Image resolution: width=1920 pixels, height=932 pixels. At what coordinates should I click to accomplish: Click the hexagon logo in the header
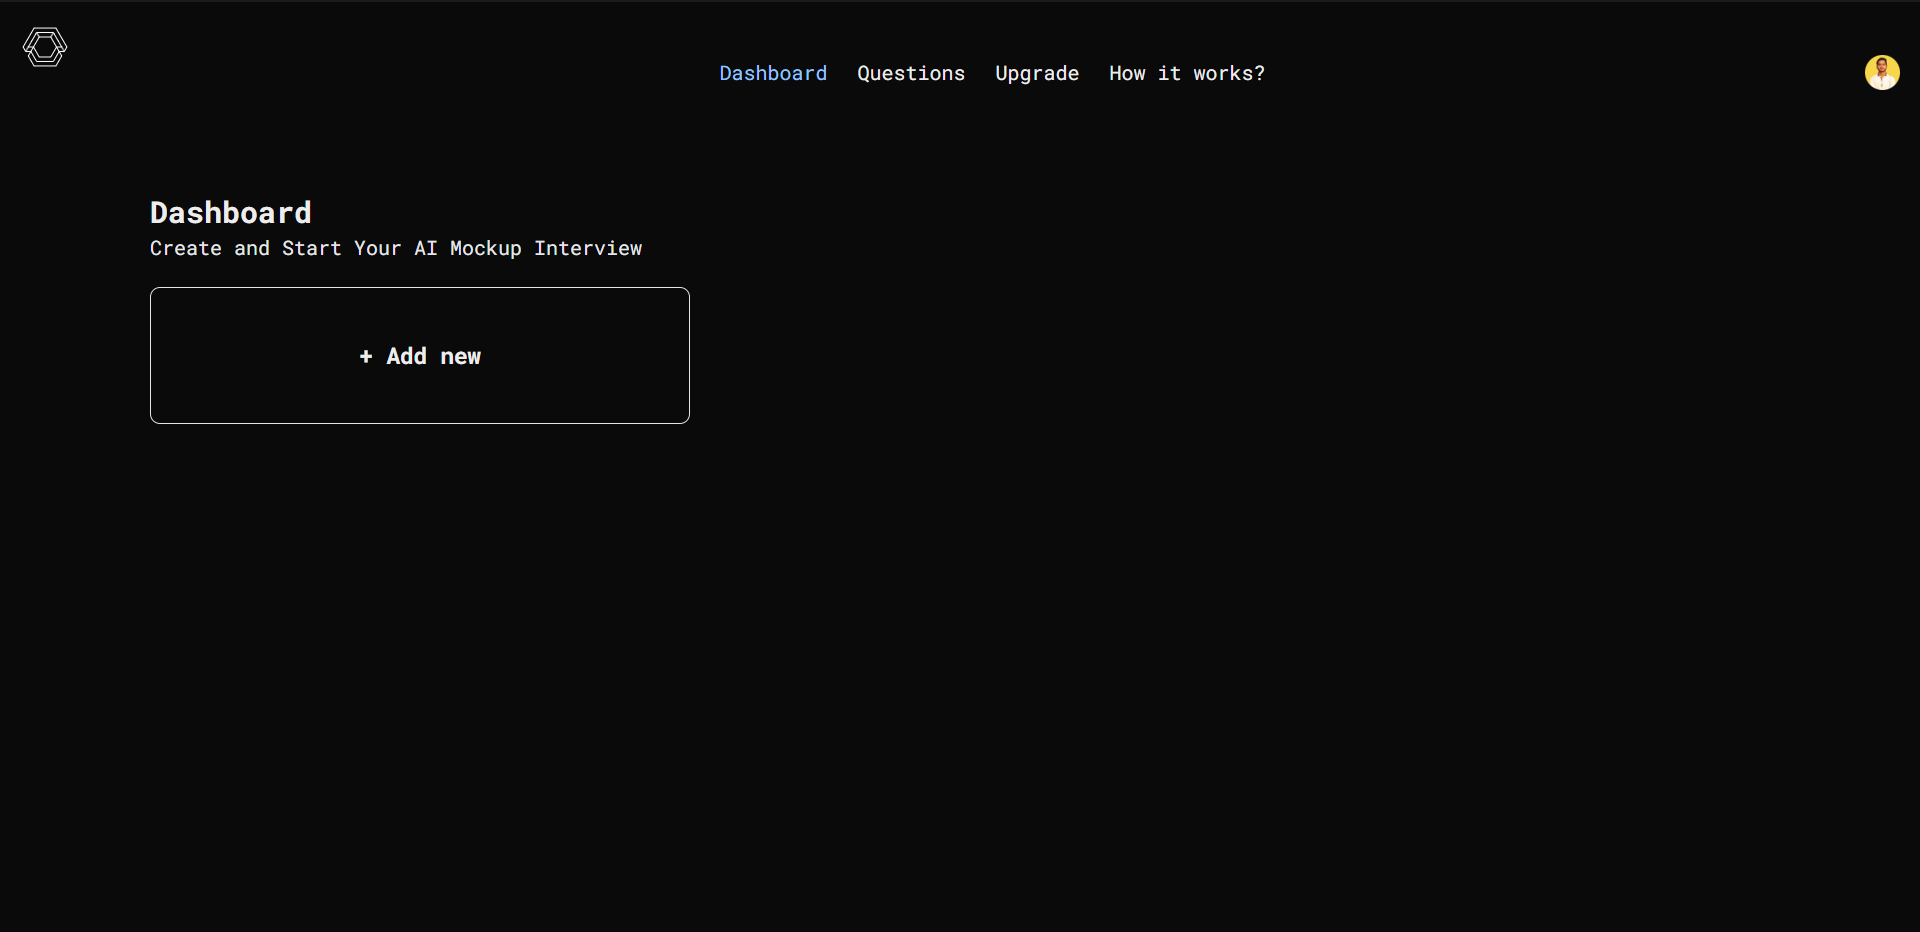(45, 47)
